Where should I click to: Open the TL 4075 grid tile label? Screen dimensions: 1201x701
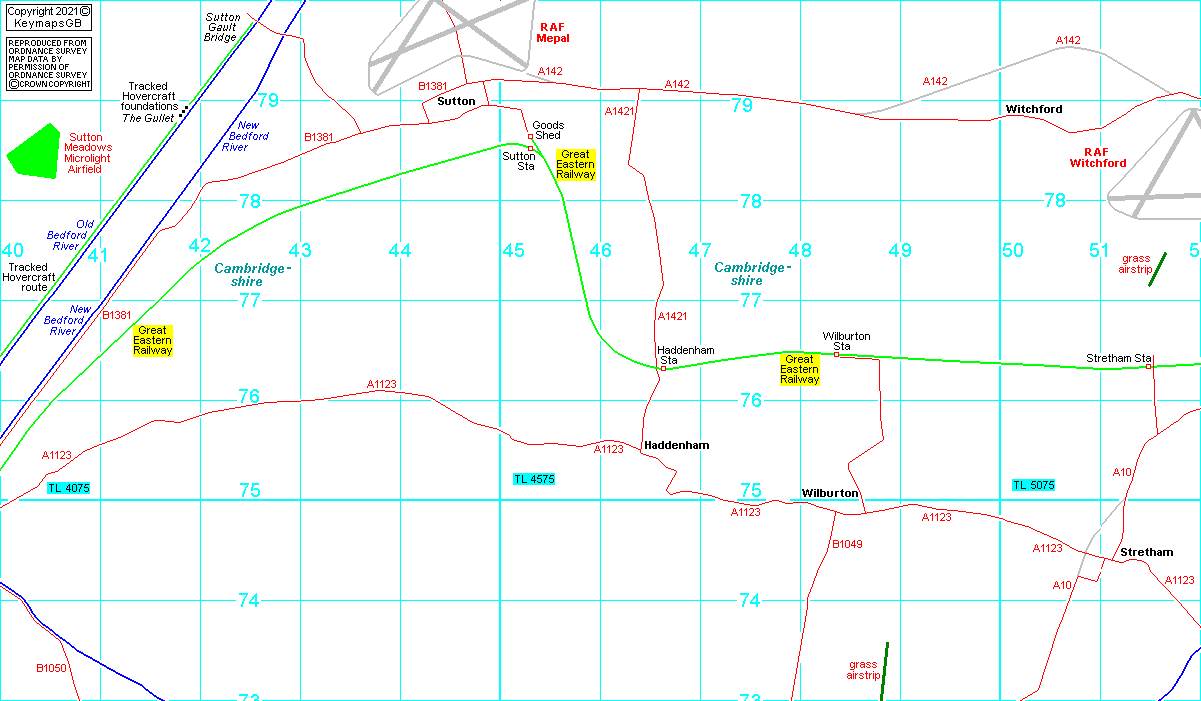68,488
